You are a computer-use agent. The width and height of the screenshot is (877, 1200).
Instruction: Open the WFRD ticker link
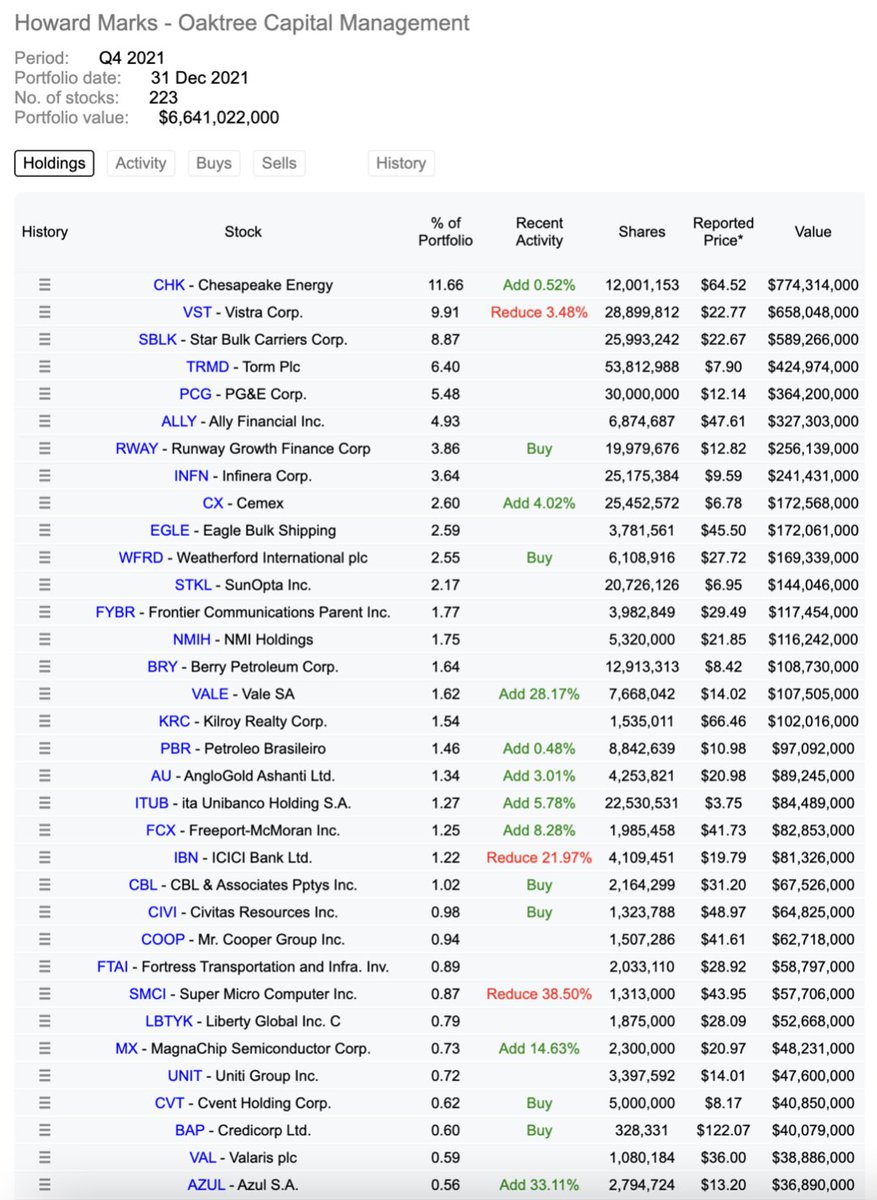click(140, 557)
